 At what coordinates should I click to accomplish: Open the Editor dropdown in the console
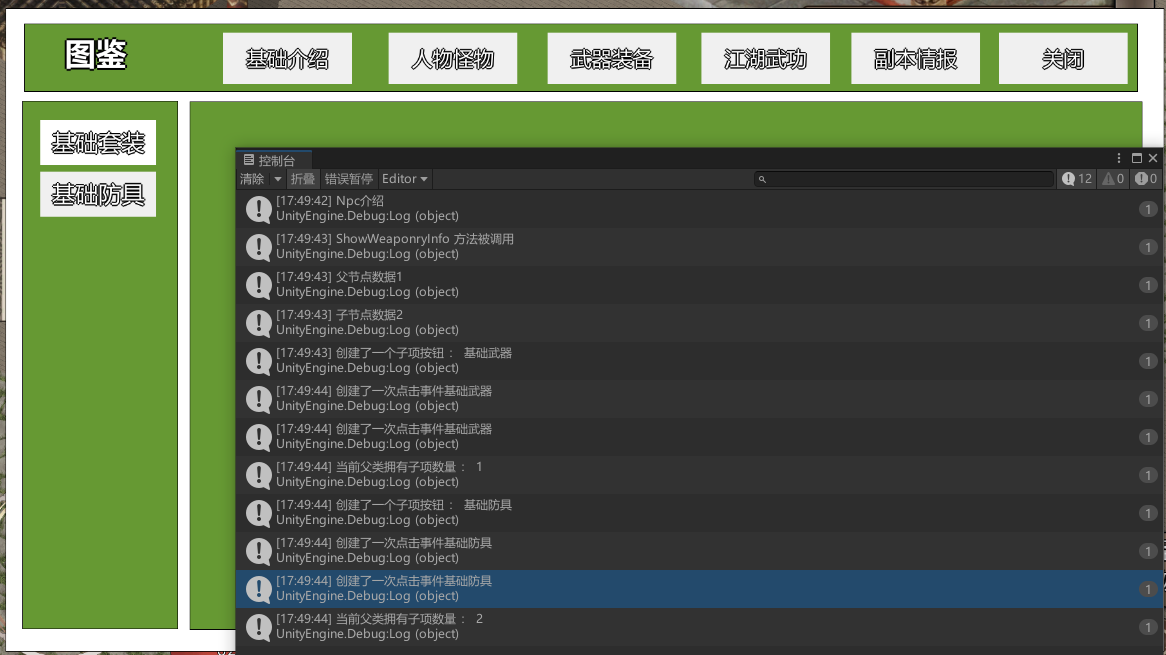click(405, 178)
